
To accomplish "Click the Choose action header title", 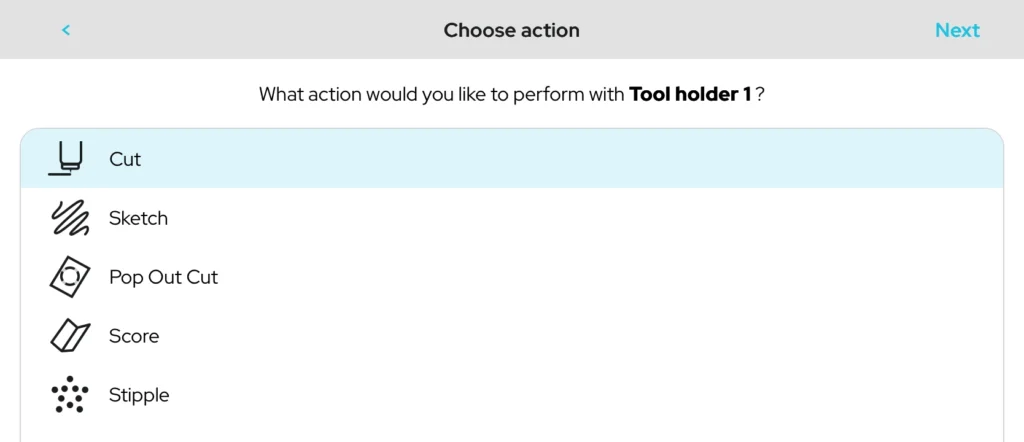I will [511, 30].
